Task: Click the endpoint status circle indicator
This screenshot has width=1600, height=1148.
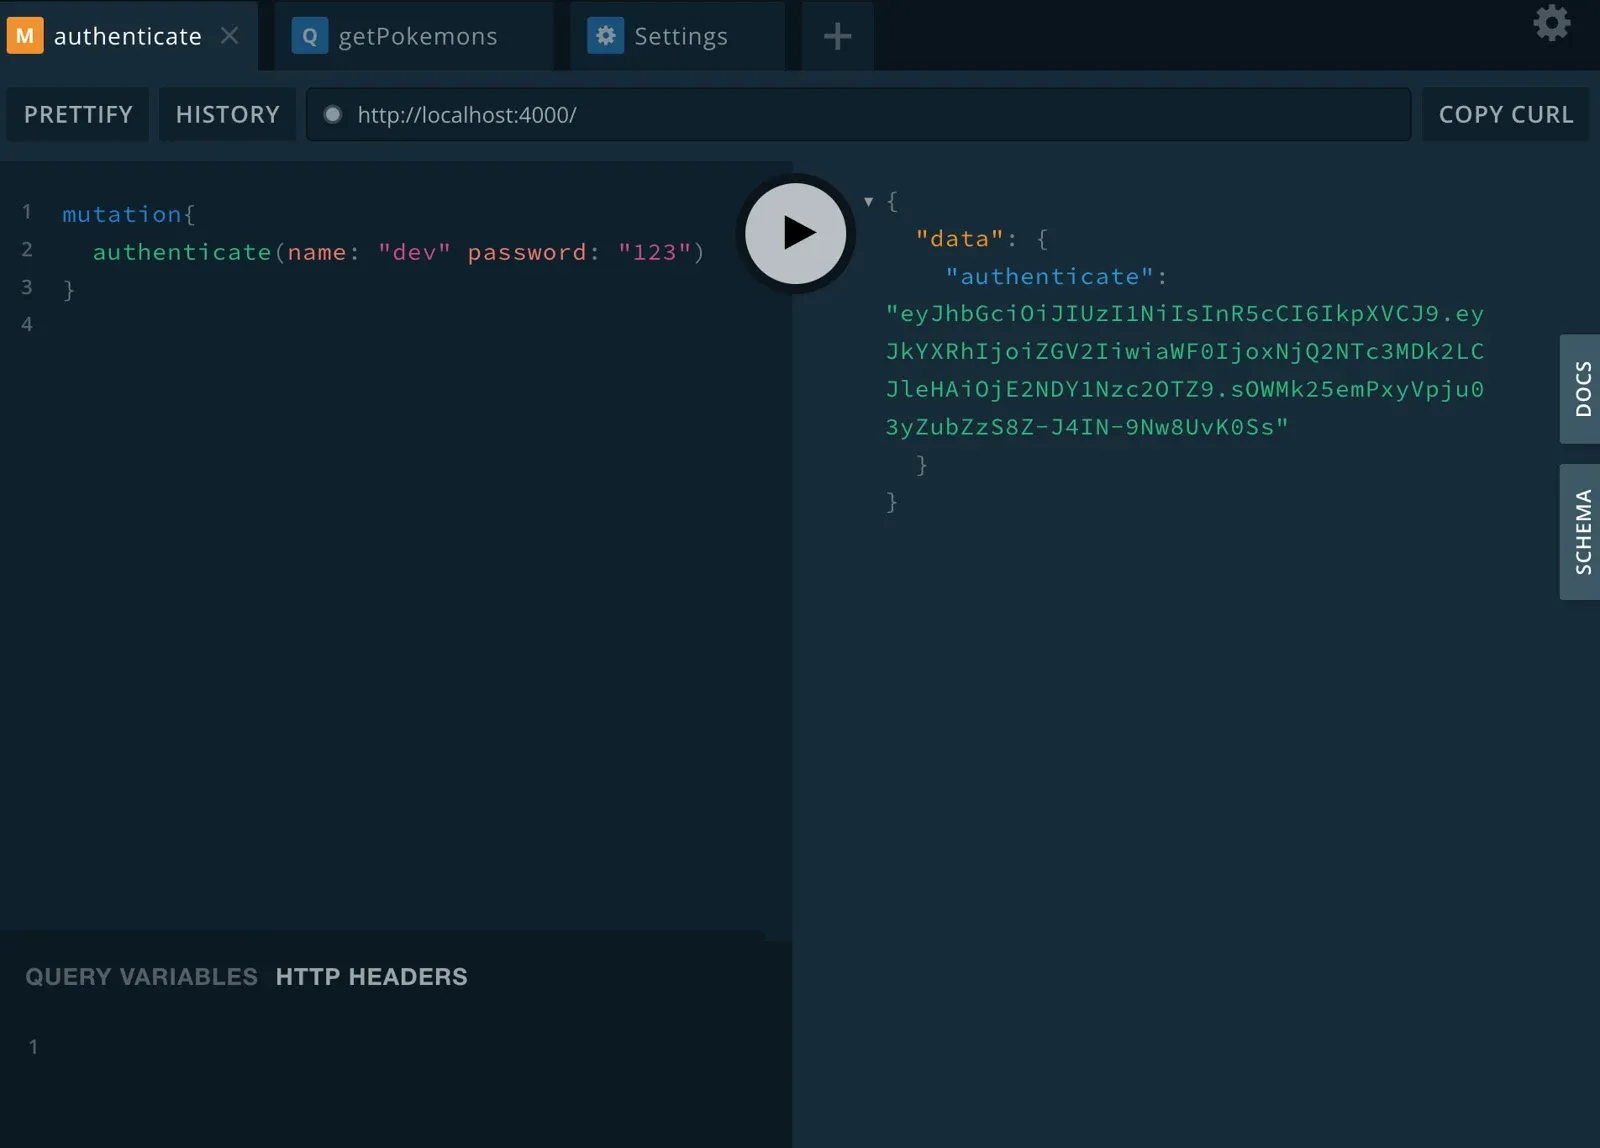Action: point(333,114)
